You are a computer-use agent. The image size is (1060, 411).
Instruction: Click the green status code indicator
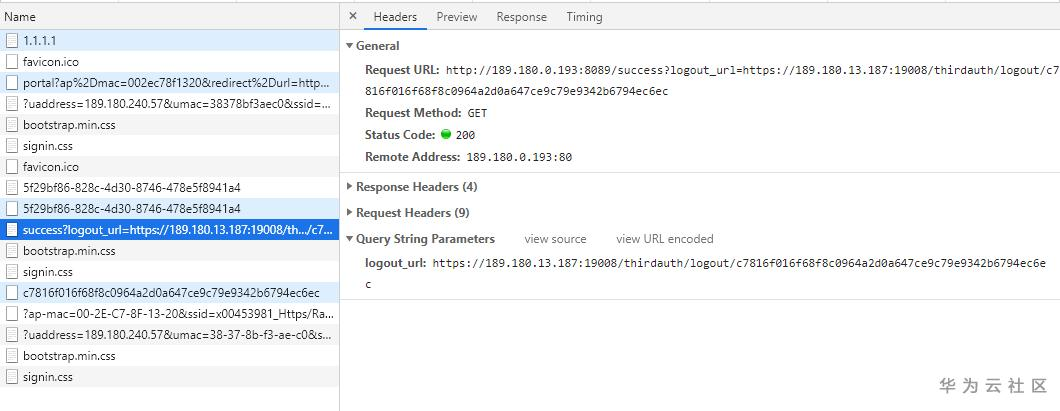[x=446, y=135]
